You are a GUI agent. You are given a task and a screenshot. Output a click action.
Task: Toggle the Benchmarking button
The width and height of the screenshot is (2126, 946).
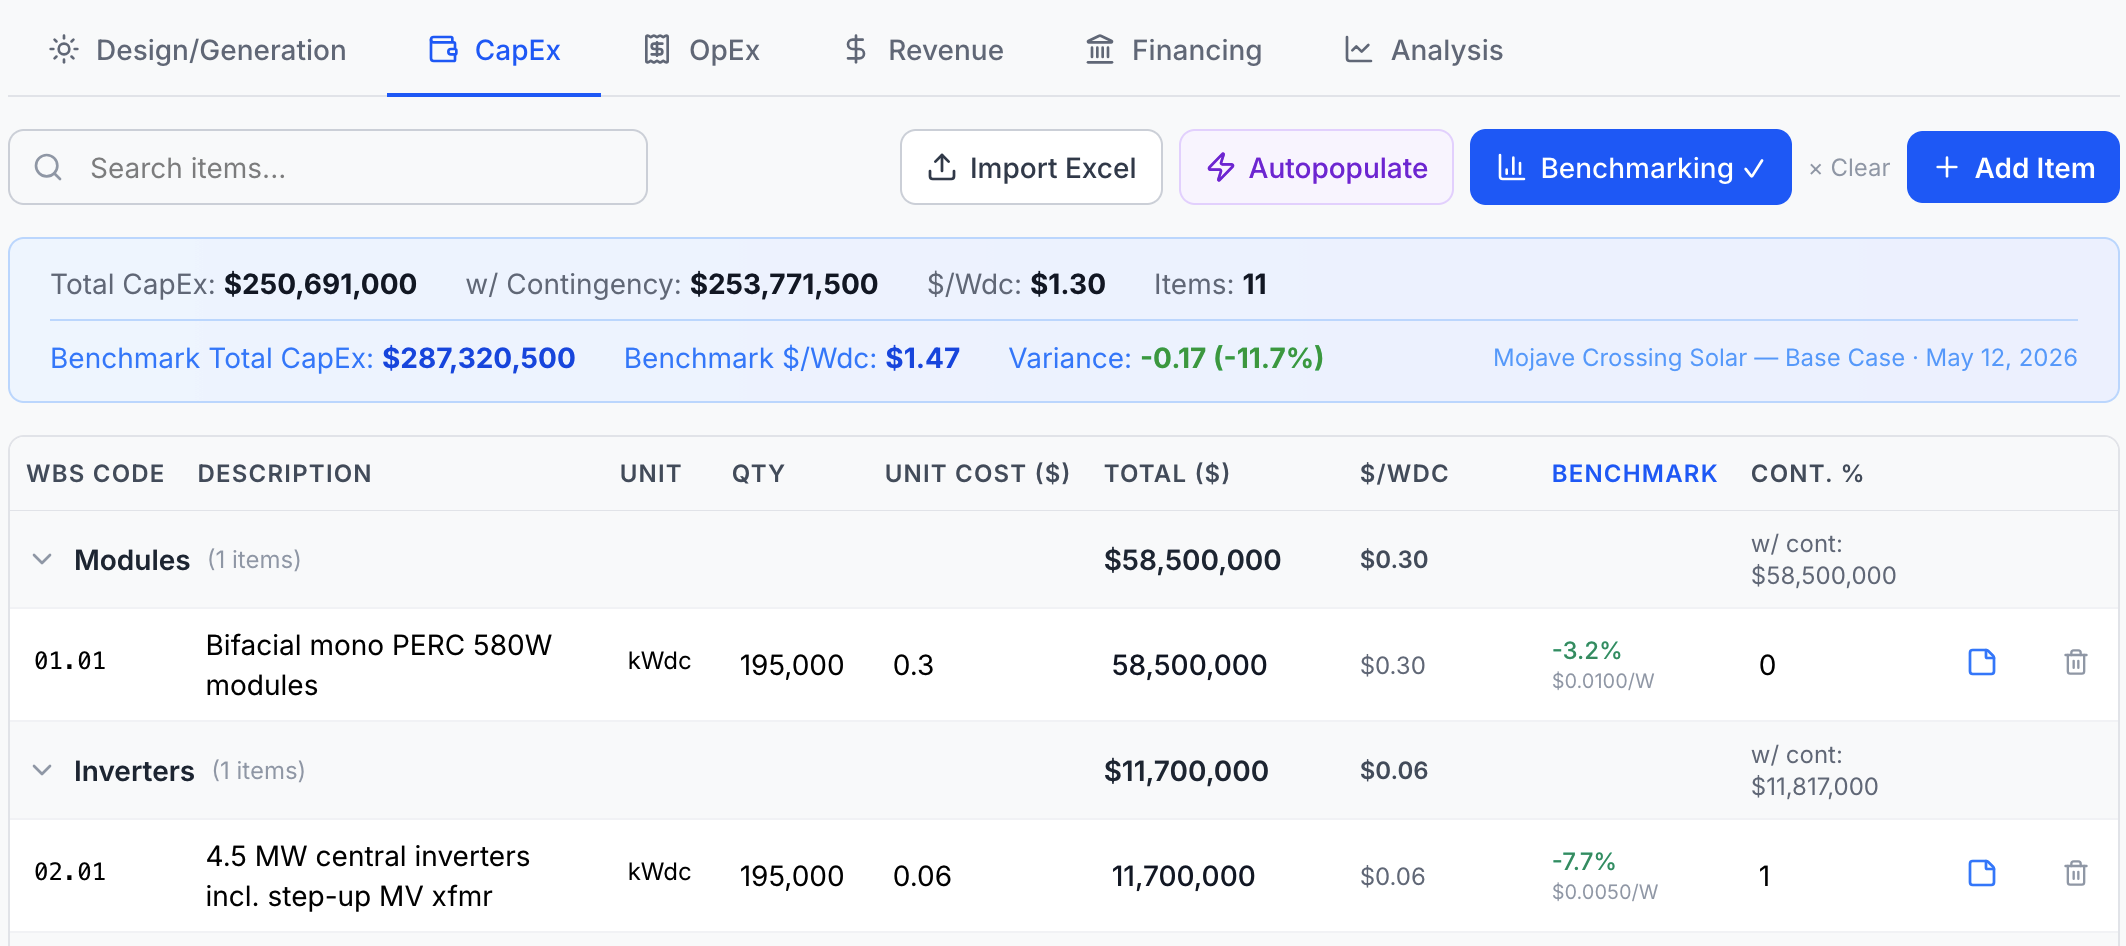pyautogui.click(x=1630, y=167)
